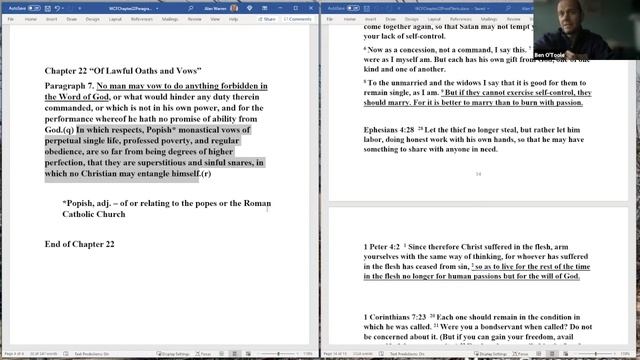
Task: Switch to Focus mode in right window
Action: 520,354
